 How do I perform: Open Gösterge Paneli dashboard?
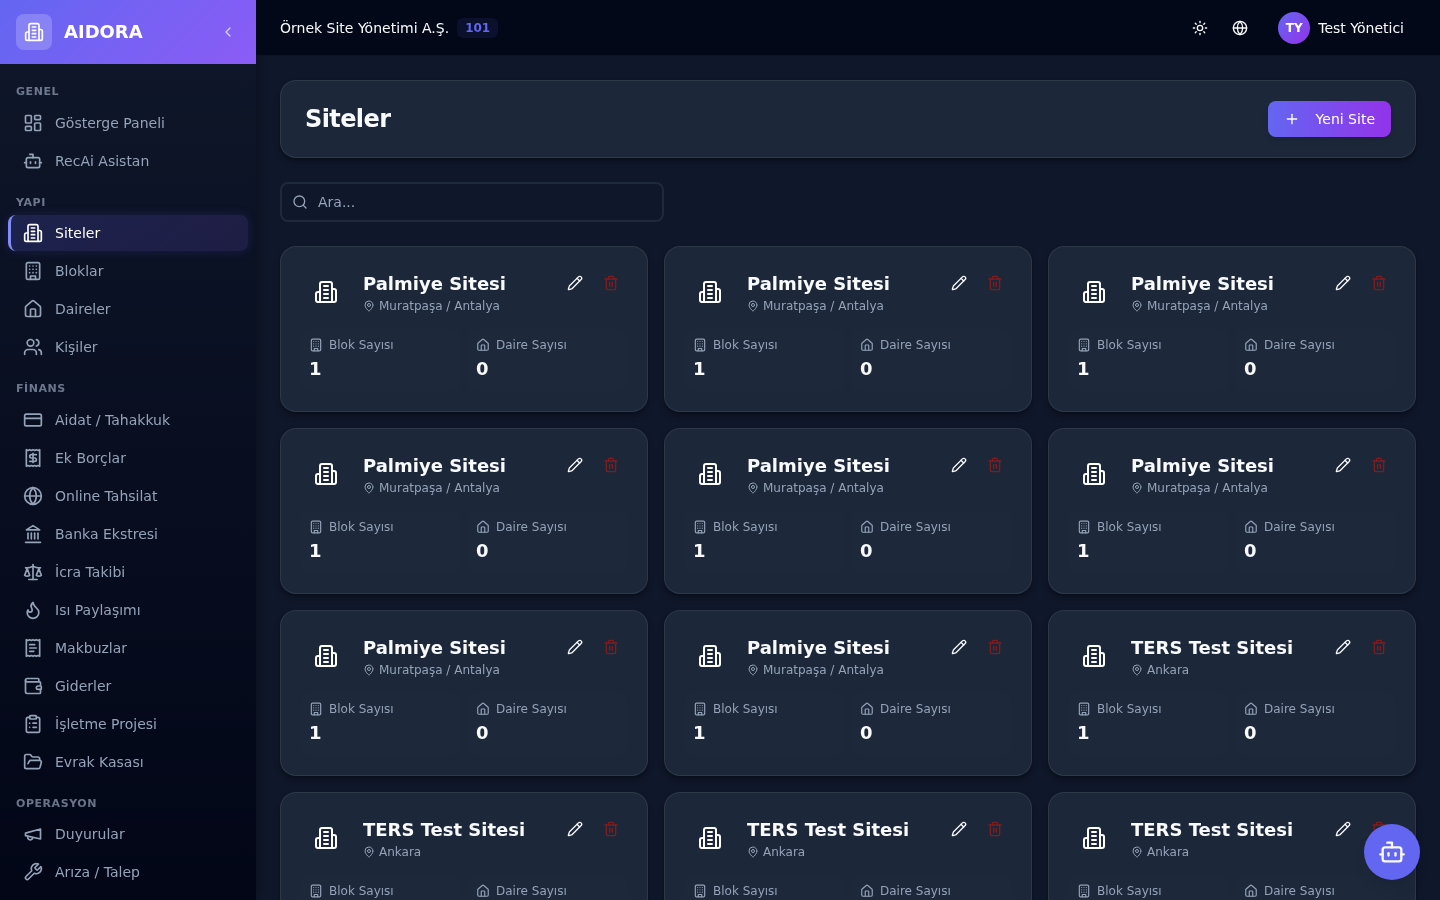(x=128, y=123)
